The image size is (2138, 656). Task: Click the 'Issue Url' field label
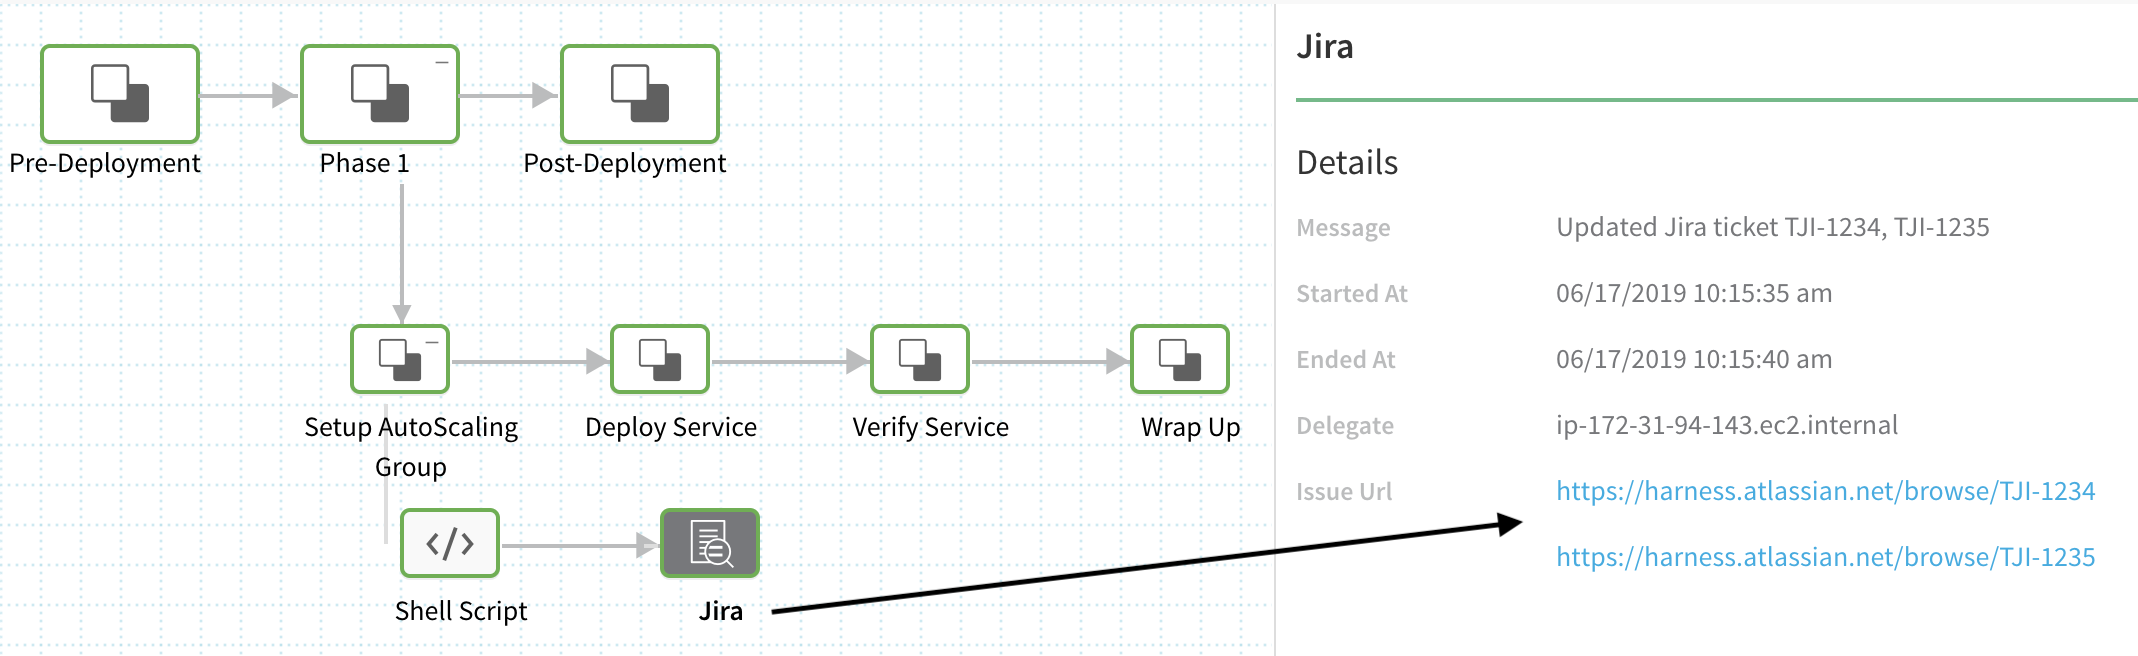pyautogui.click(x=1344, y=492)
